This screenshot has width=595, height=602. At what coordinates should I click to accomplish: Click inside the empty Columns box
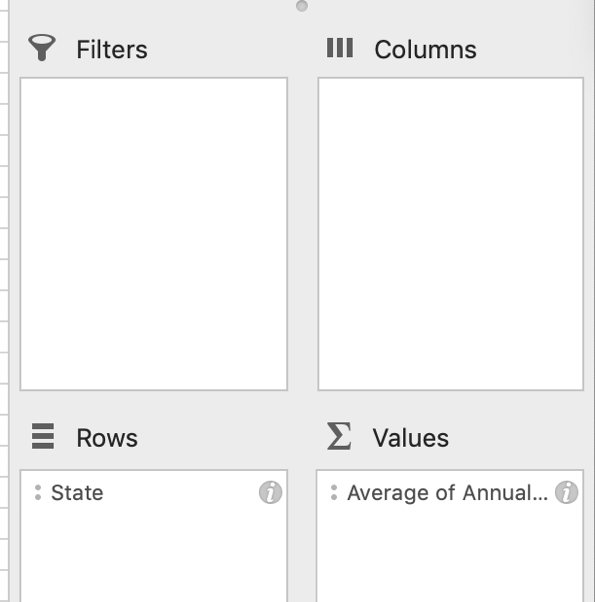(451, 234)
